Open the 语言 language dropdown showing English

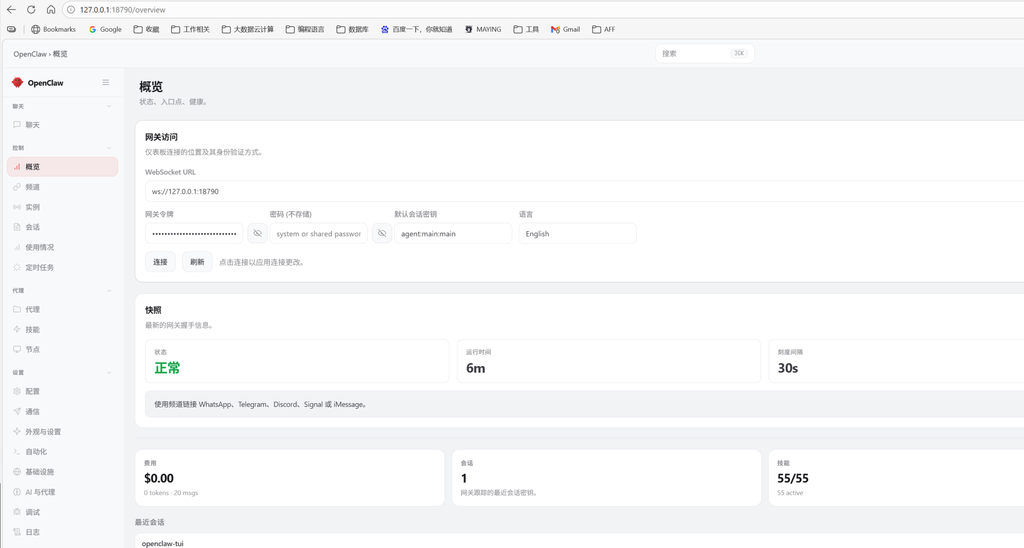577,233
